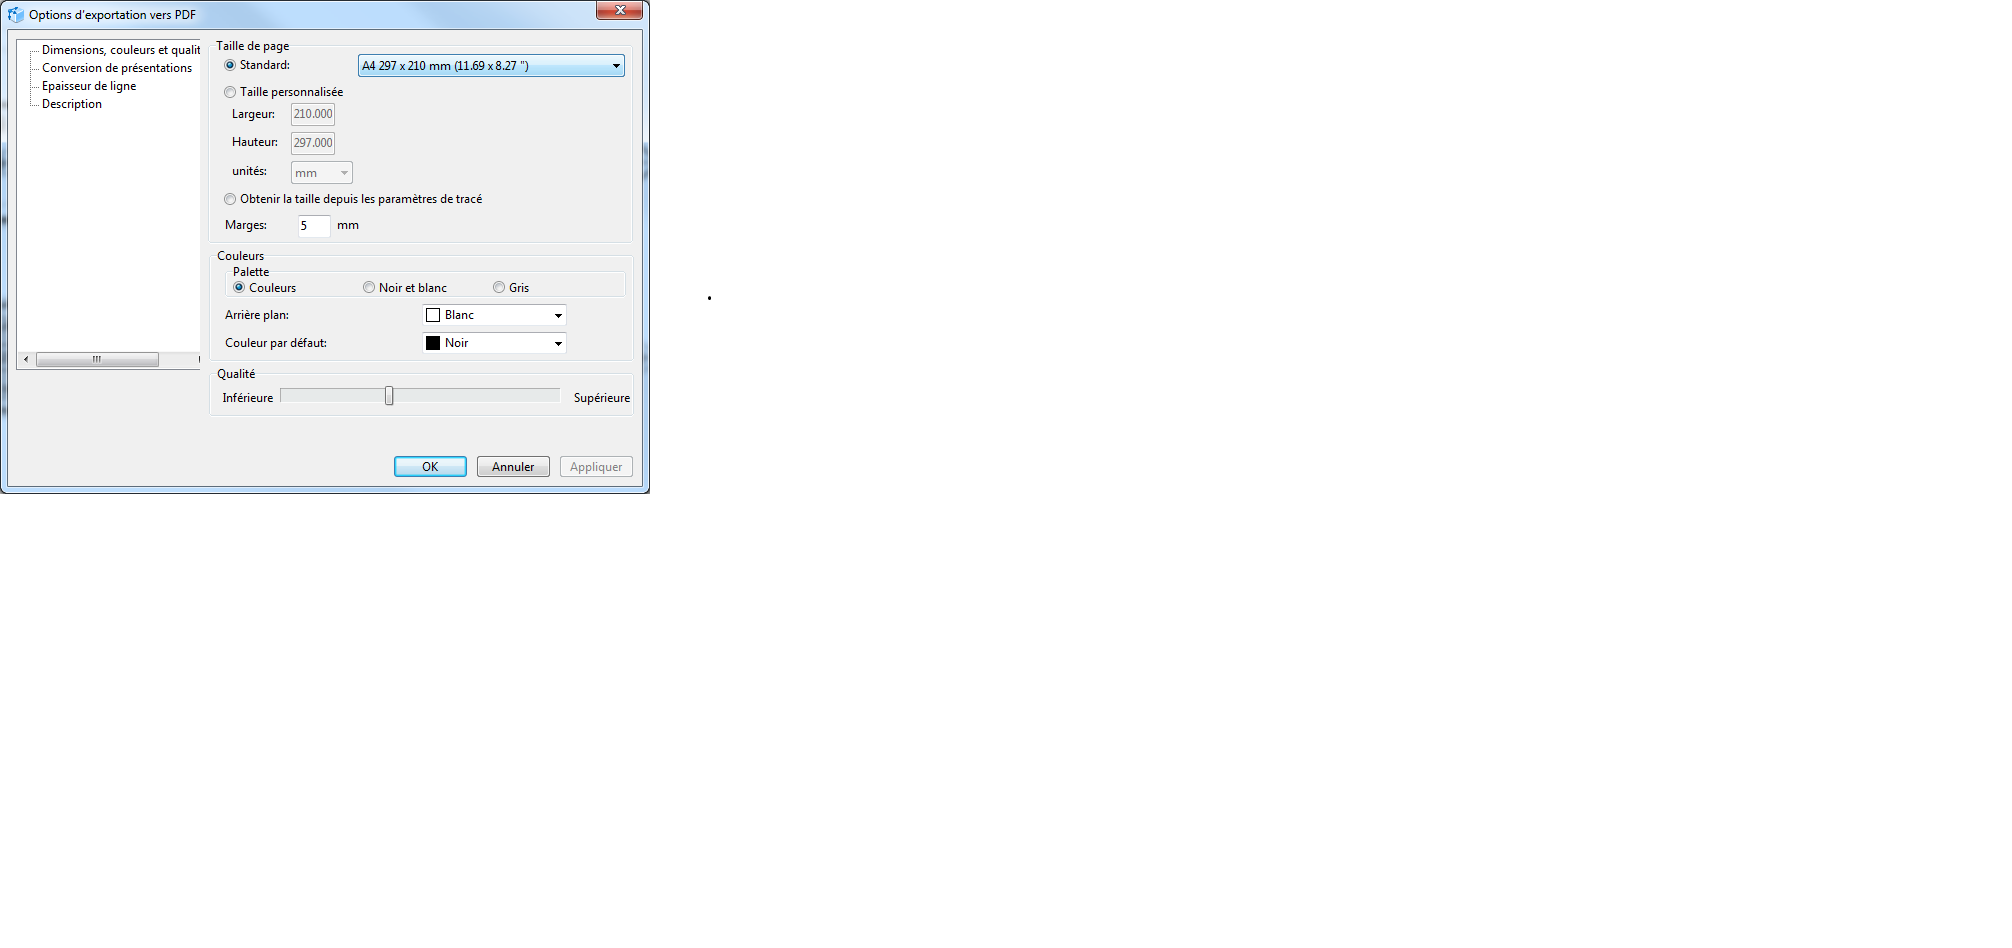Close the PDF export options dialog

tap(619, 10)
